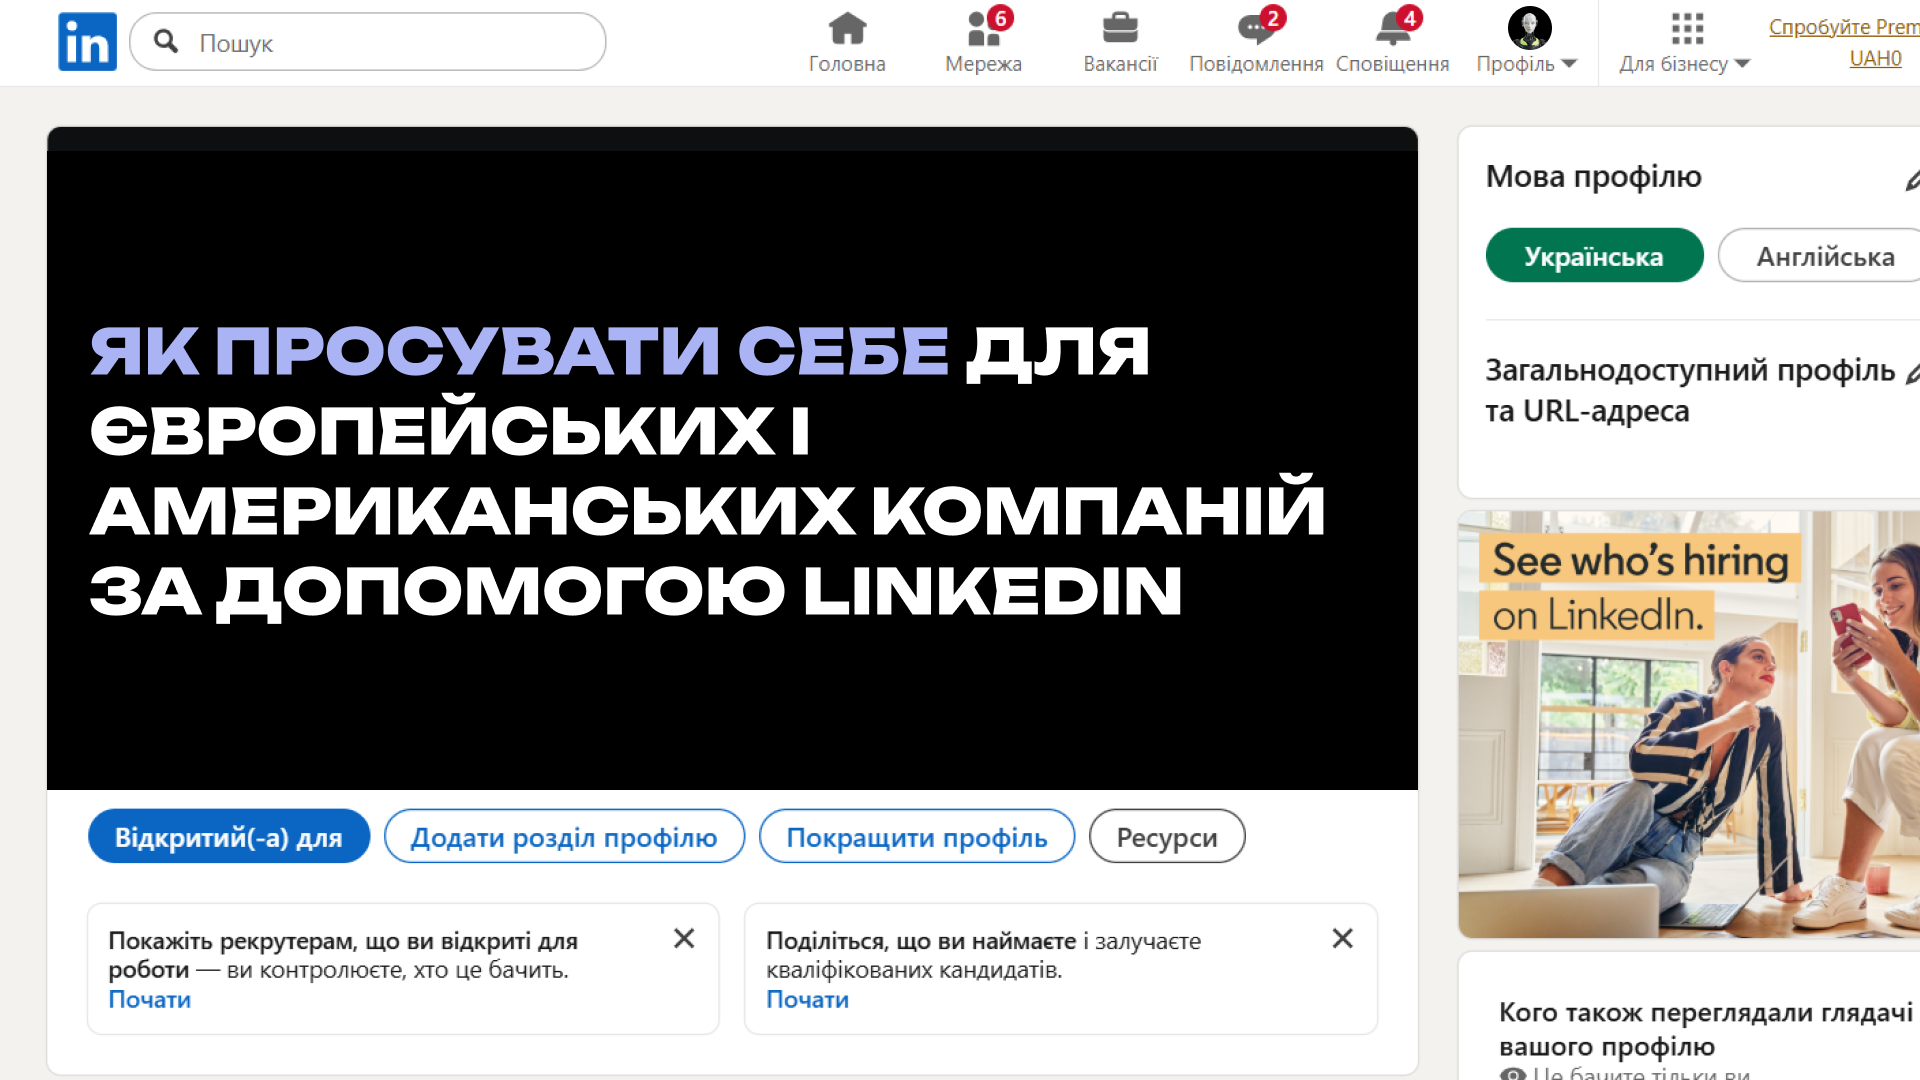Screen dimensions: 1920x1080
Task: Expand the Профіль dropdown menu
Action: point(1527,64)
